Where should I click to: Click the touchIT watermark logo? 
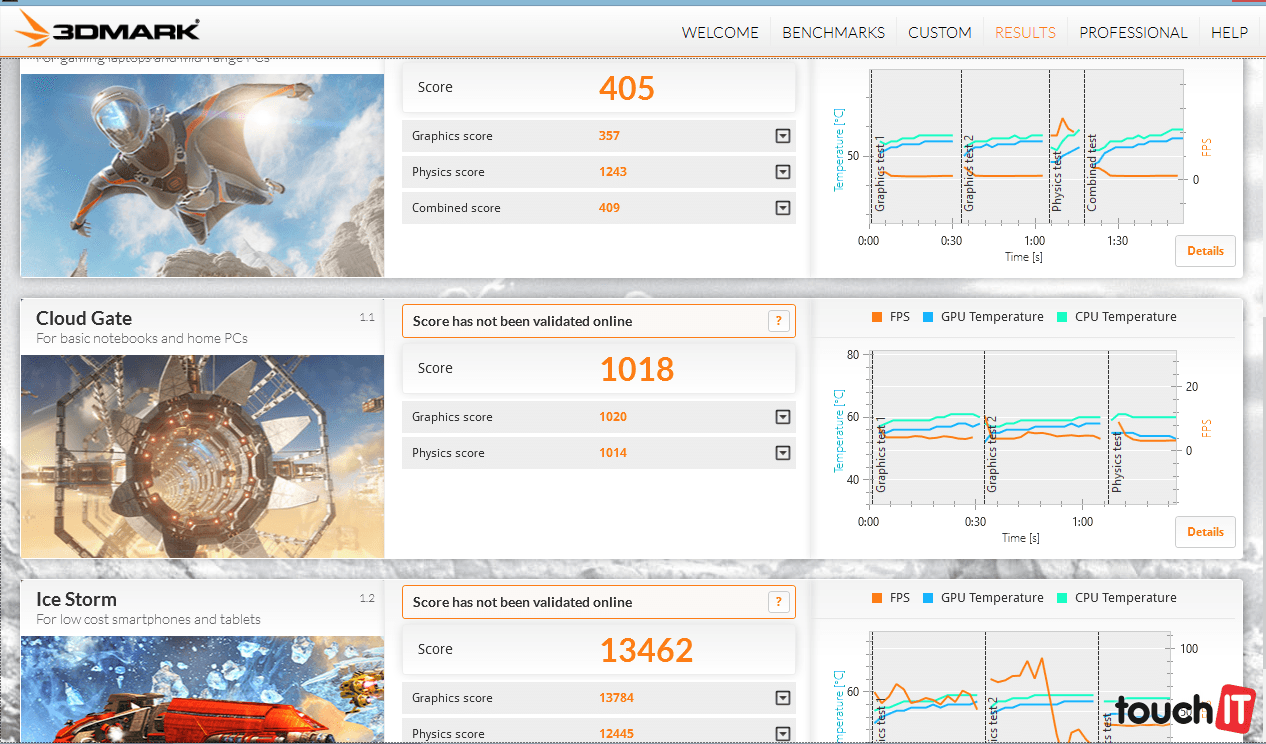[1178, 709]
